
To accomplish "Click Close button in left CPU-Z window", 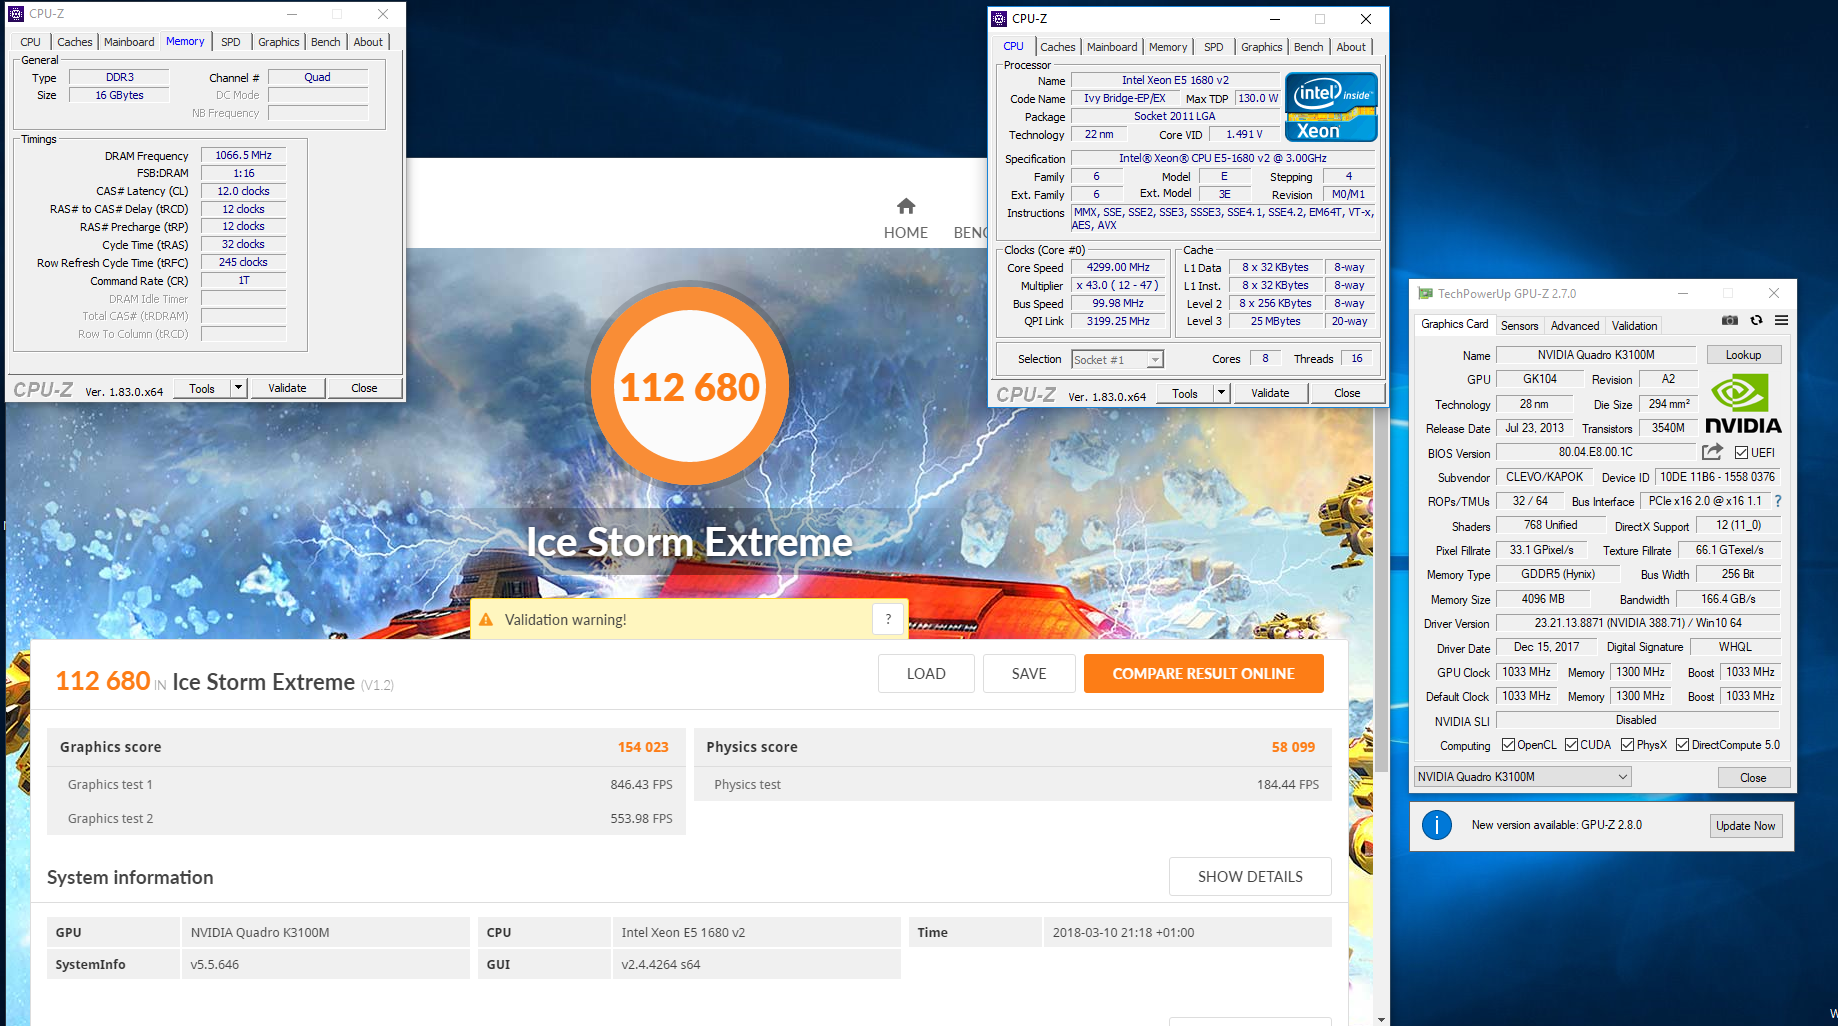I will pos(364,388).
